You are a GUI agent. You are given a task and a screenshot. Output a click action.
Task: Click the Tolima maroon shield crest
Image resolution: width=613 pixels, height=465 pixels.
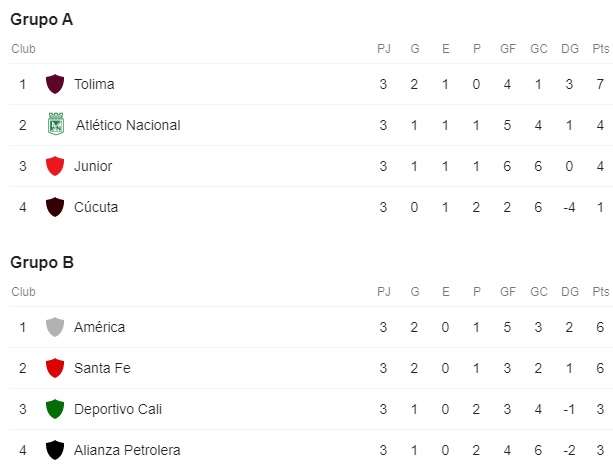pos(55,84)
